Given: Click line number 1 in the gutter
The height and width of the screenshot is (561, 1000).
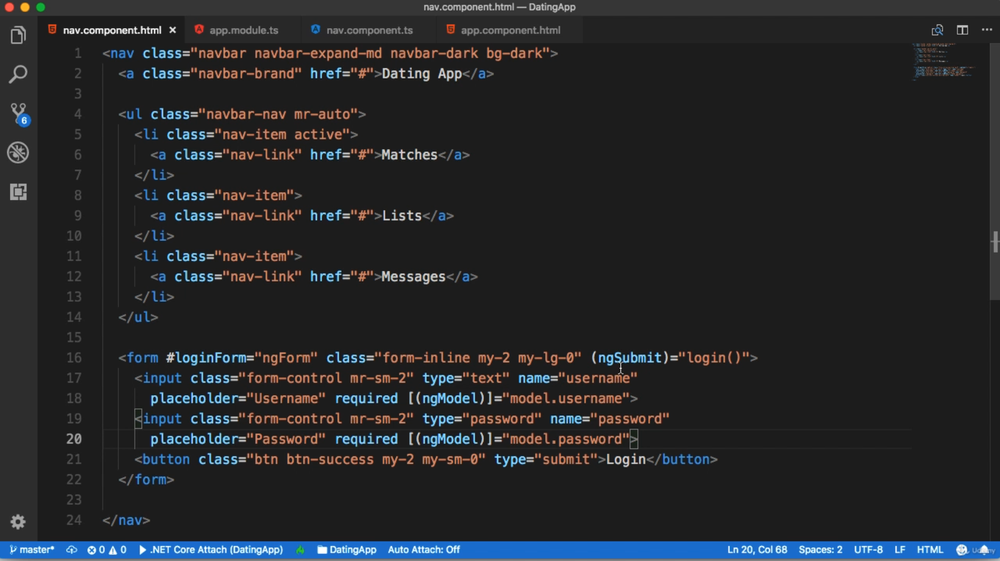Looking at the screenshot, I should 78,54.
